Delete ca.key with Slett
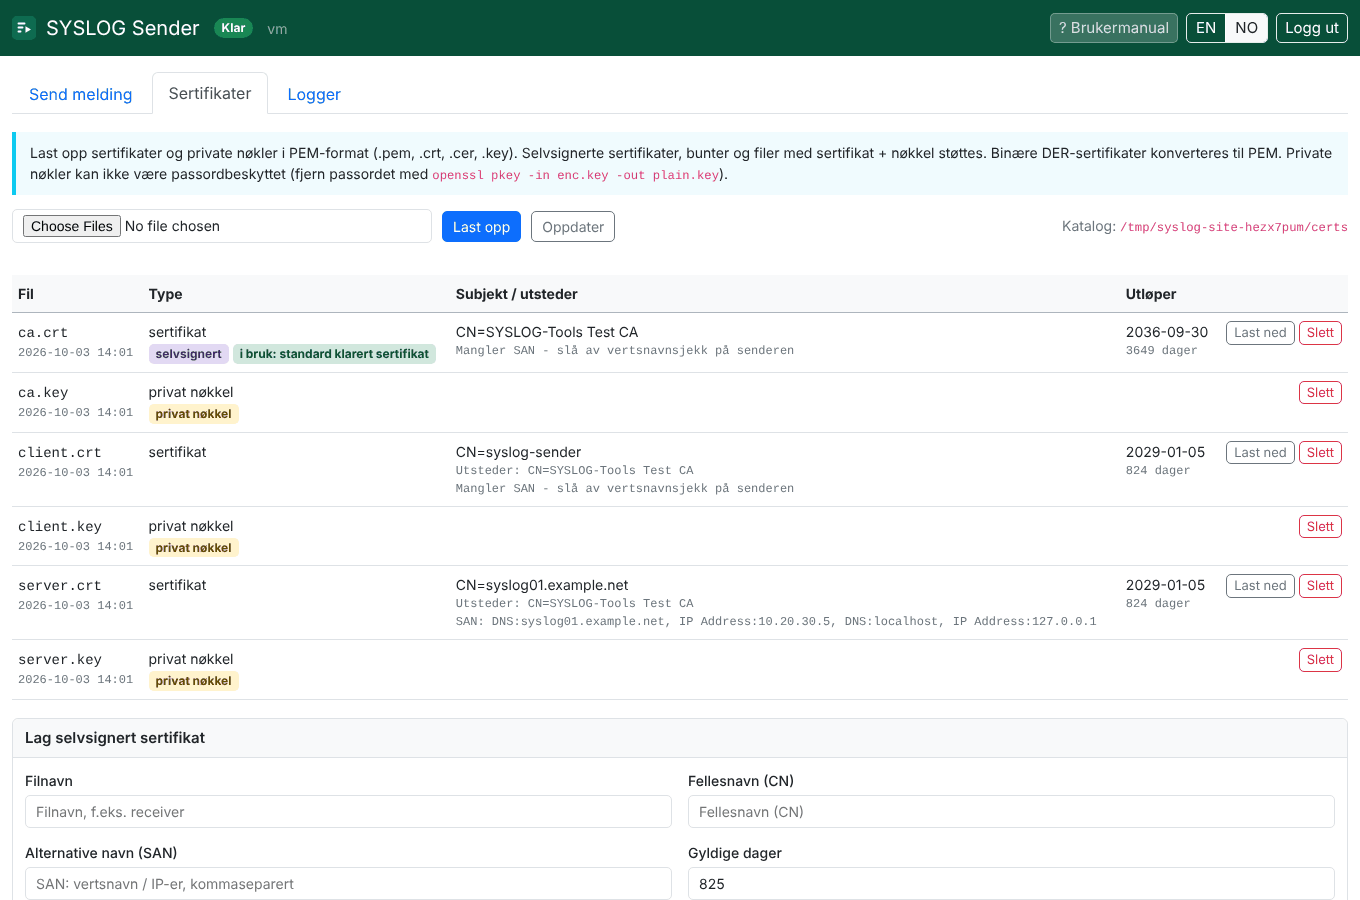Image resolution: width=1360 pixels, height=900 pixels. 1320,393
